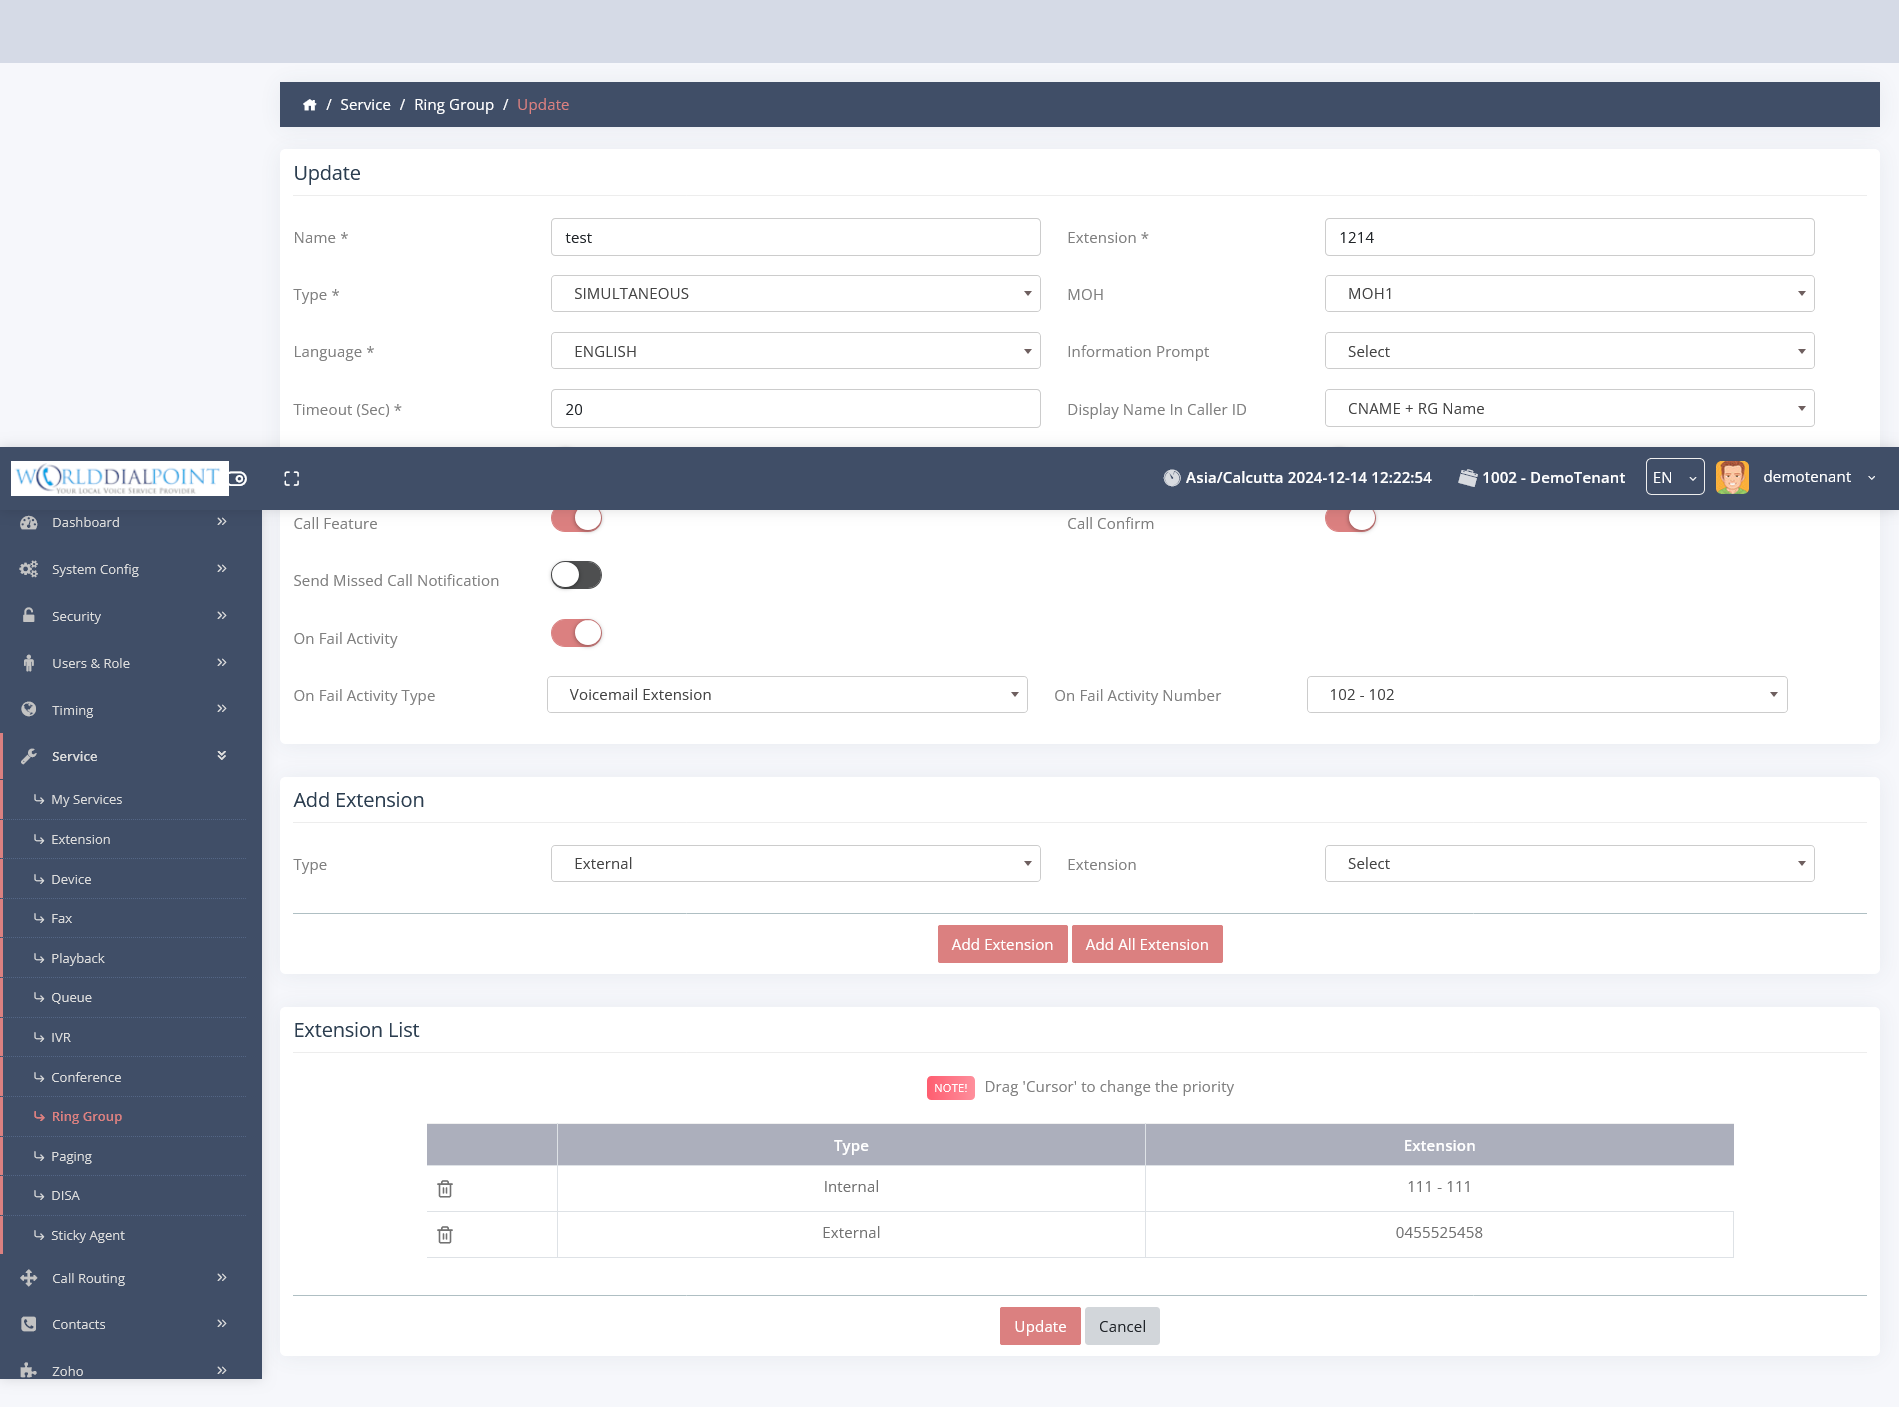Toggle the Call Confirm switch
Viewport: 1899px width, 1407px height.
1350,520
